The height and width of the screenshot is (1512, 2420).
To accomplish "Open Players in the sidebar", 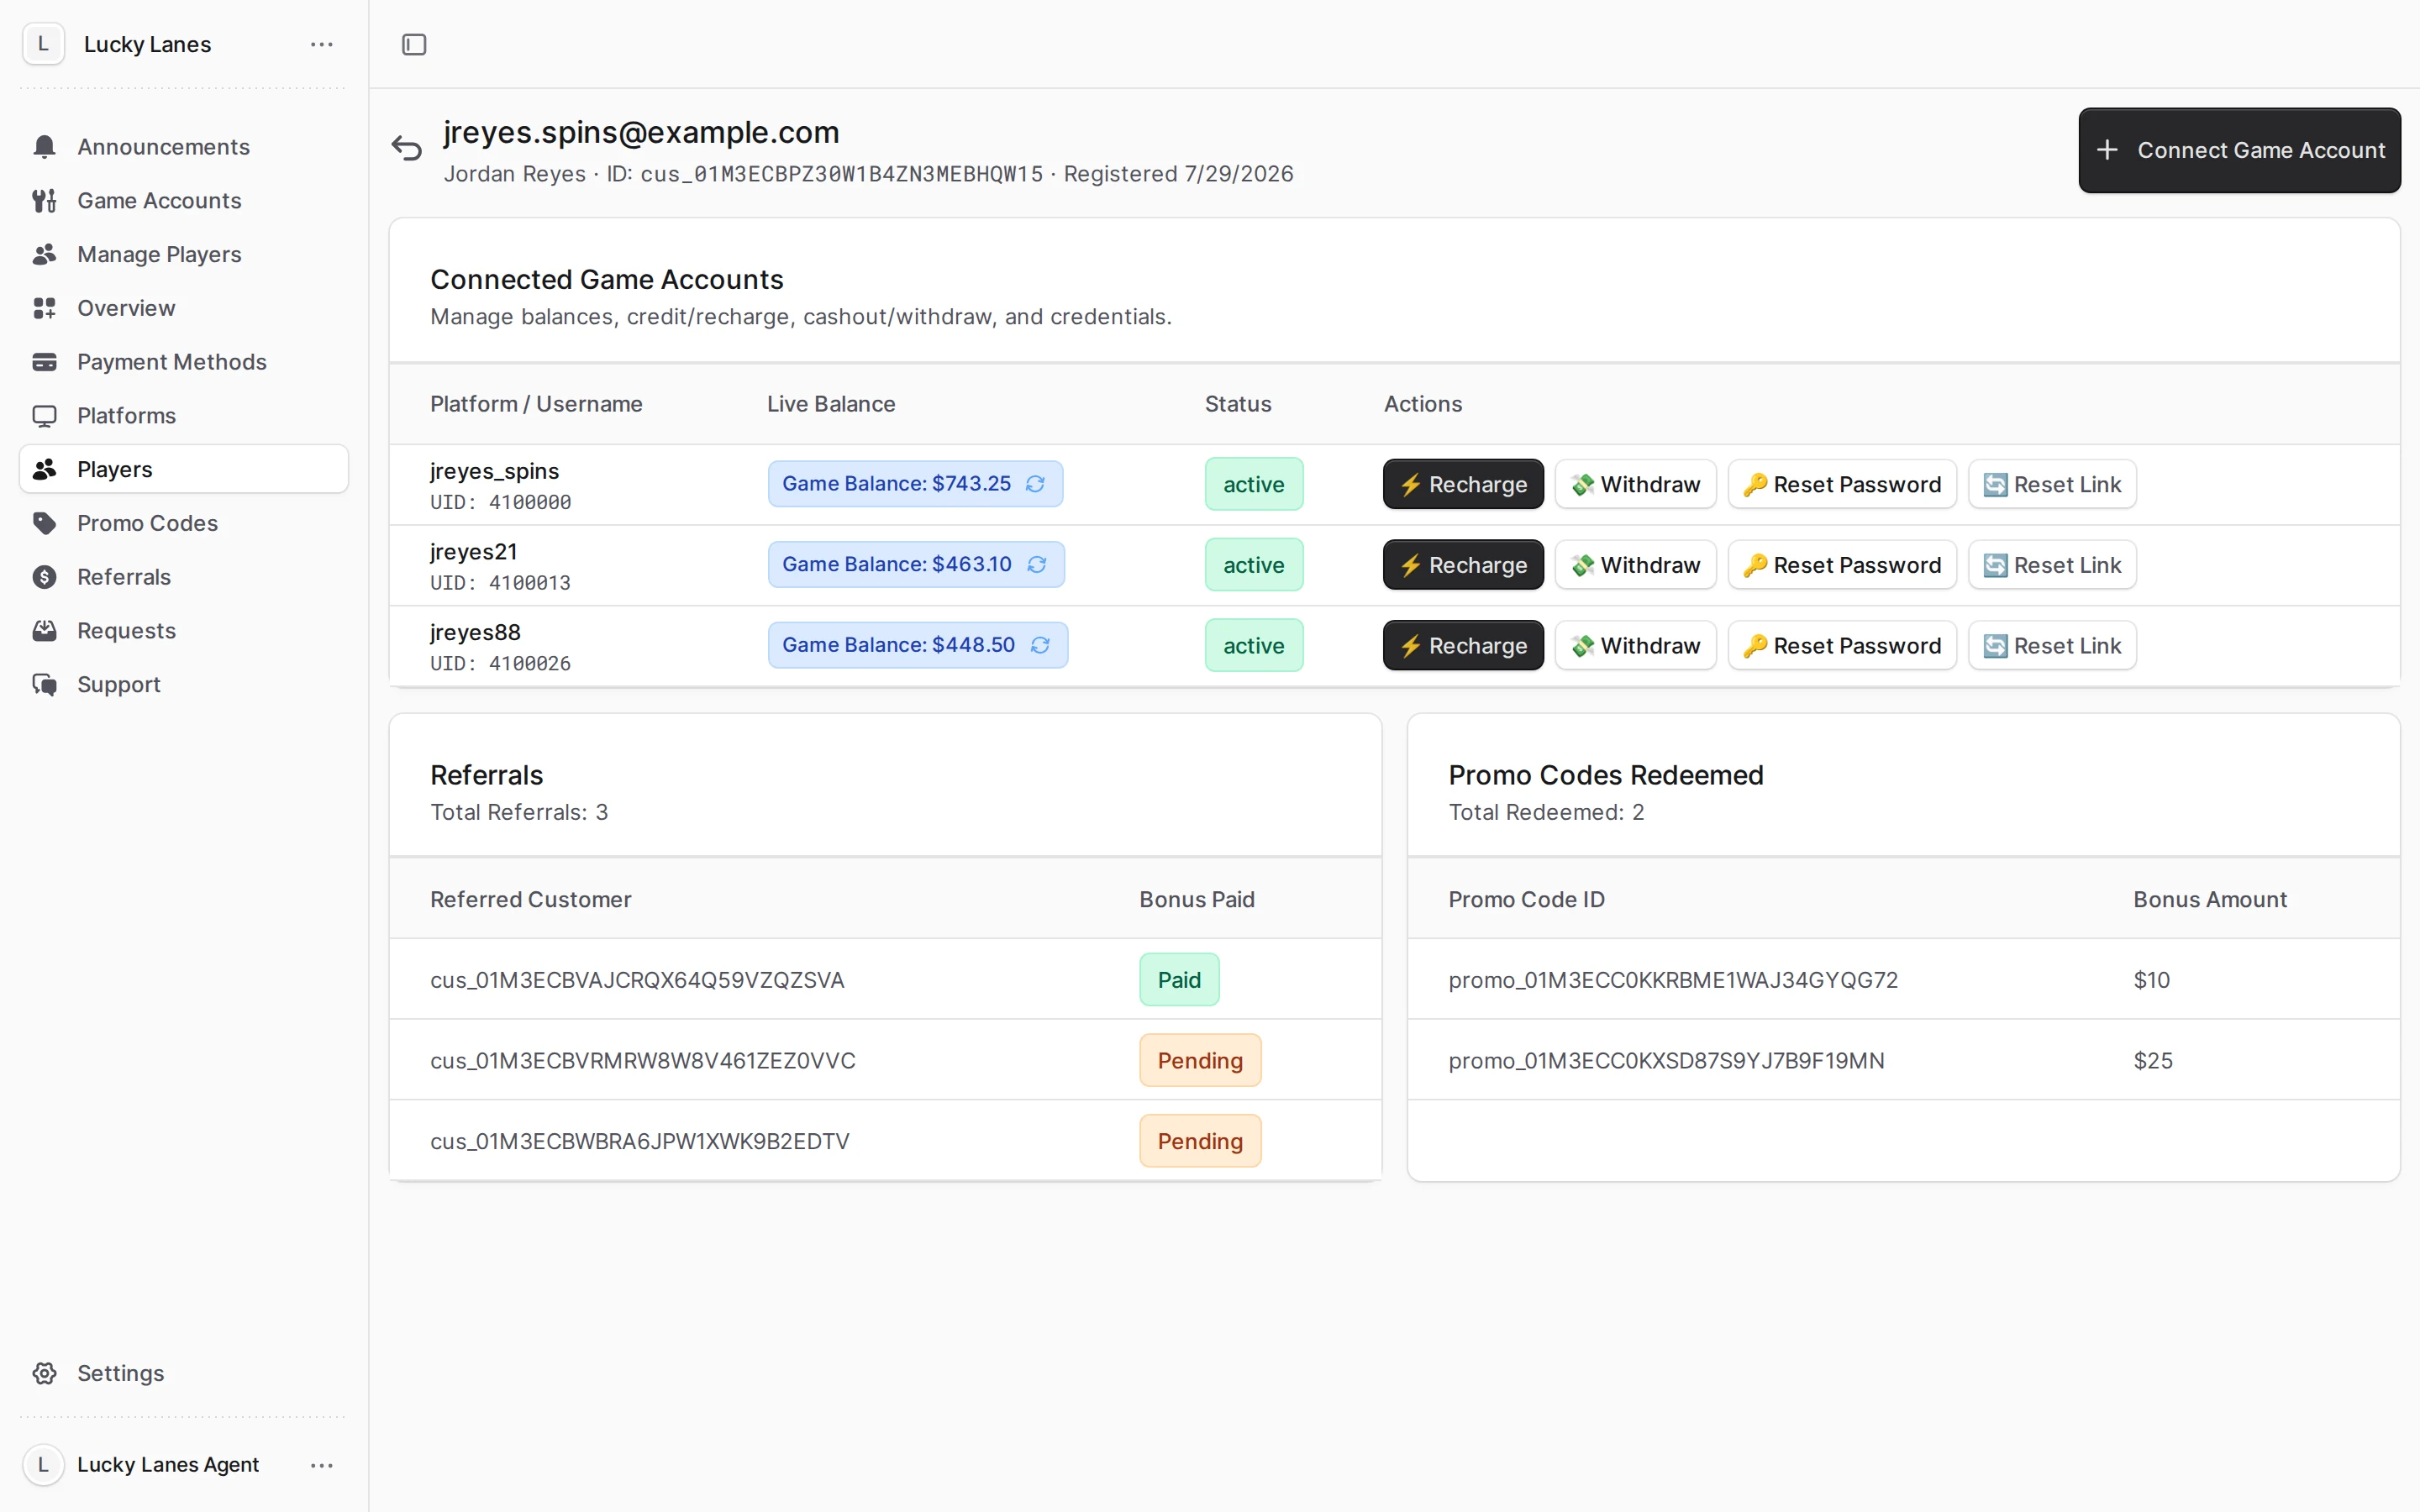I will (184, 469).
